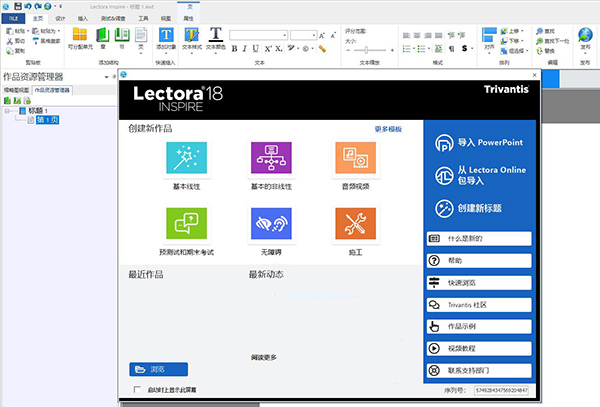The image size is (600, 407).
Task: Click the grow font size A icon
Action: [322, 36]
